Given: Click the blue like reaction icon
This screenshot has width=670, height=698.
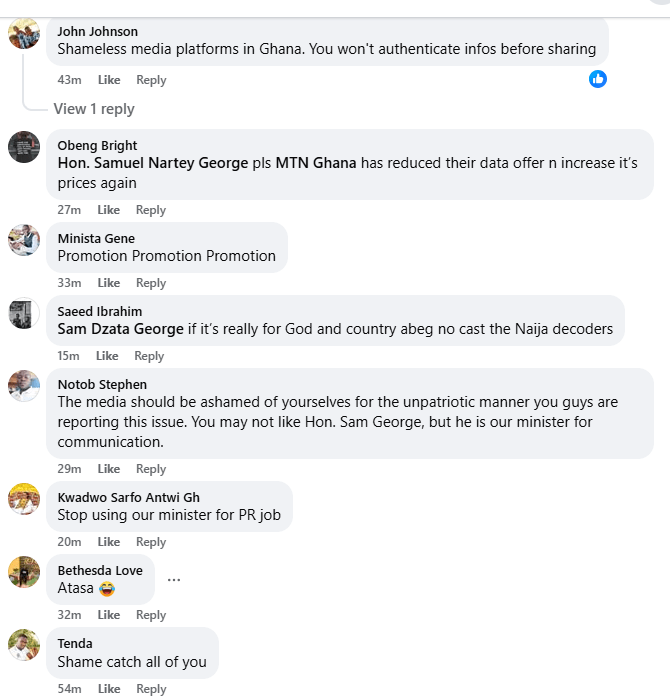Looking at the screenshot, I should (598, 79).
